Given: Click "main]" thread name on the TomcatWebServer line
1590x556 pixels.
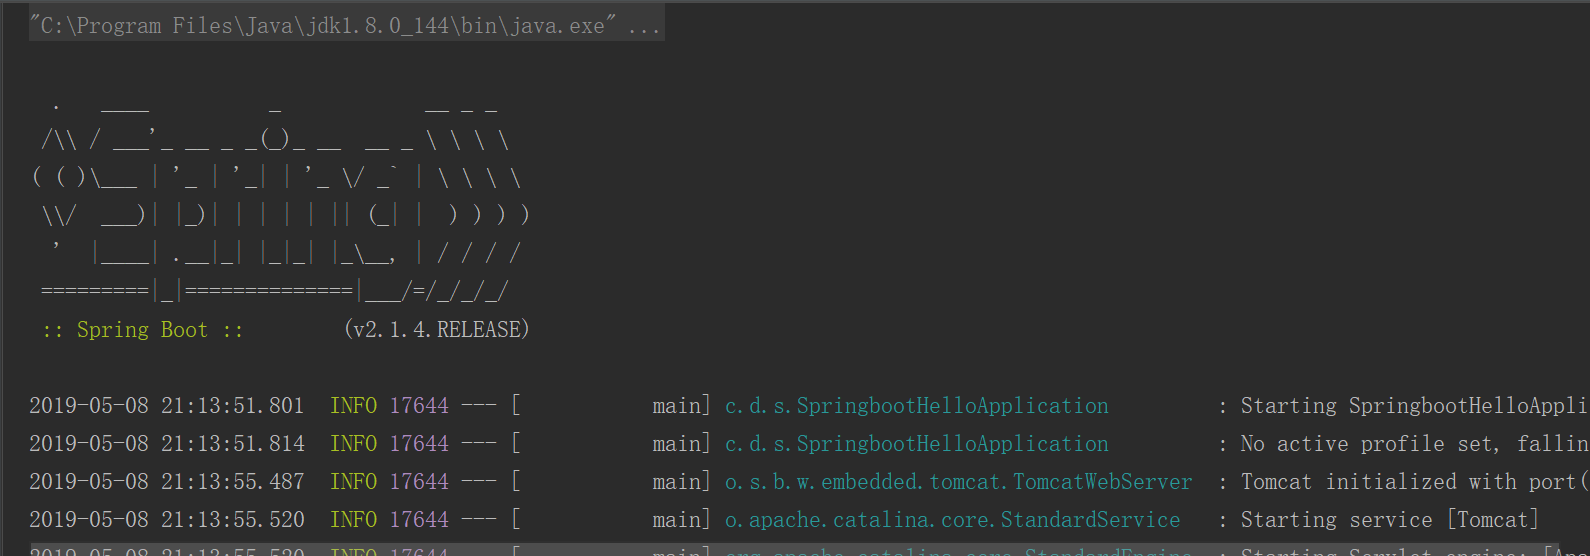Looking at the screenshot, I should [682, 482].
